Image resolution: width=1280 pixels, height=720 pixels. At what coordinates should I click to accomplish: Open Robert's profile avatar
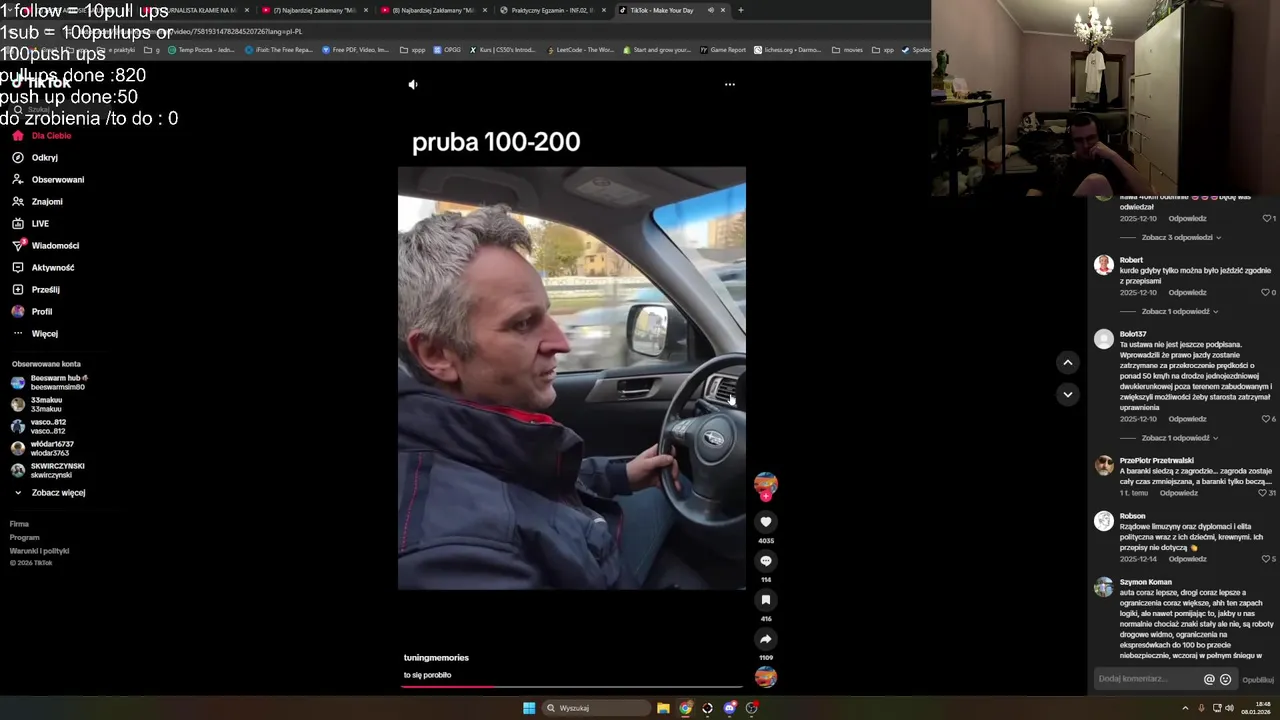point(1104,265)
